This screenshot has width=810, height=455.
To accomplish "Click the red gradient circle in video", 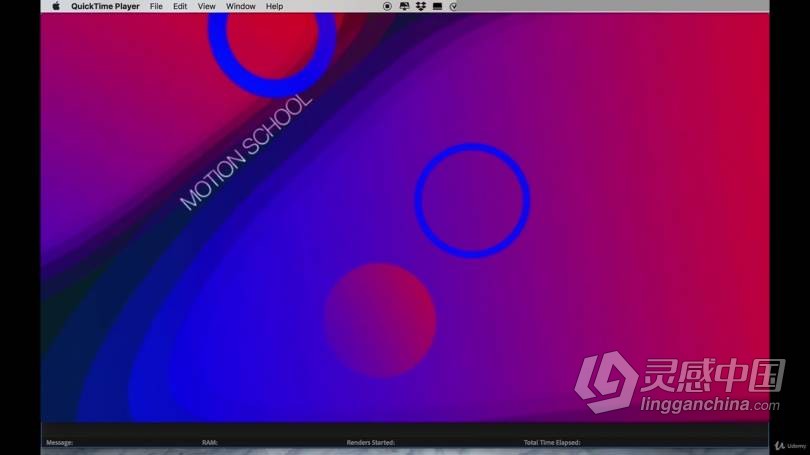I will point(380,319).
